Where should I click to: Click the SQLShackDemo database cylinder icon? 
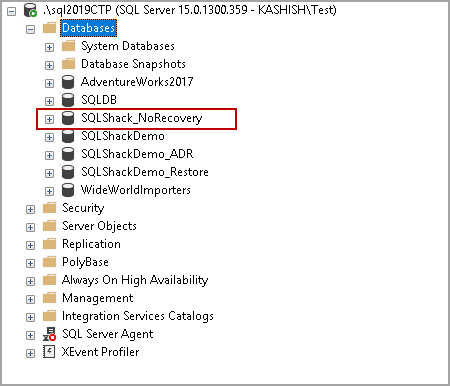[68, 136]
